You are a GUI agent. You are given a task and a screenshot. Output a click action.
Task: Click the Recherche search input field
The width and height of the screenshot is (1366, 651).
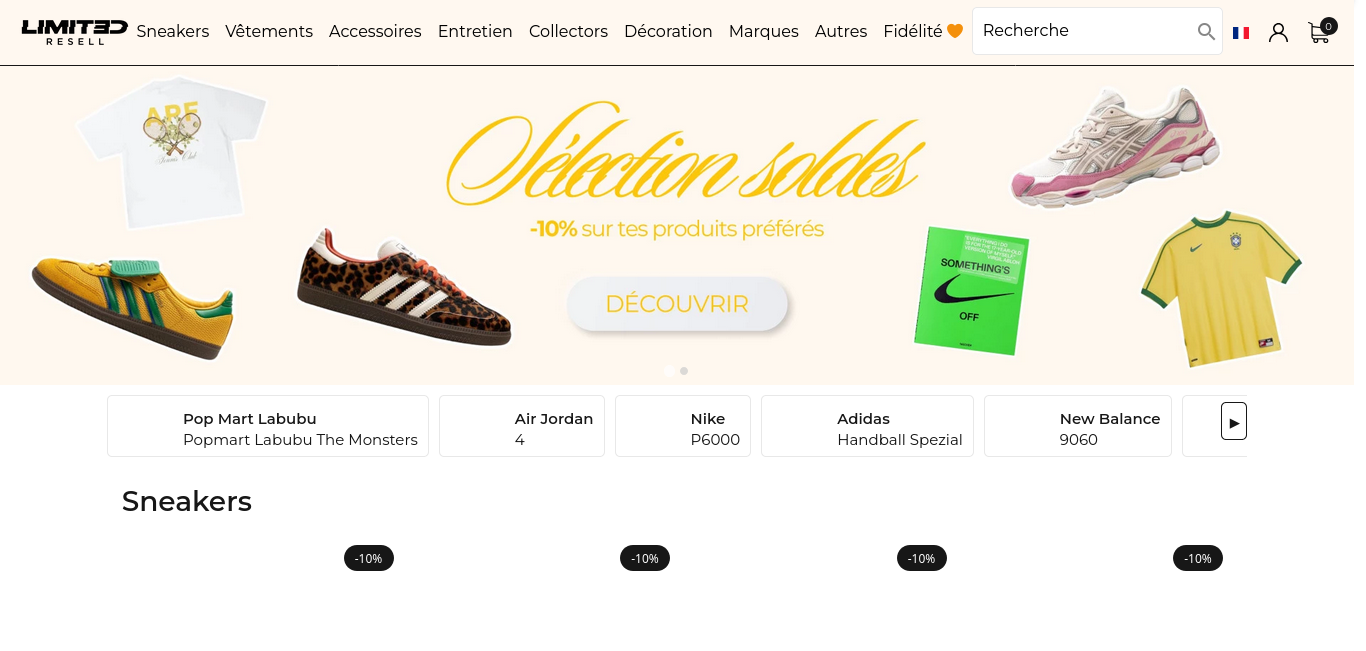tap(1085, 31)
